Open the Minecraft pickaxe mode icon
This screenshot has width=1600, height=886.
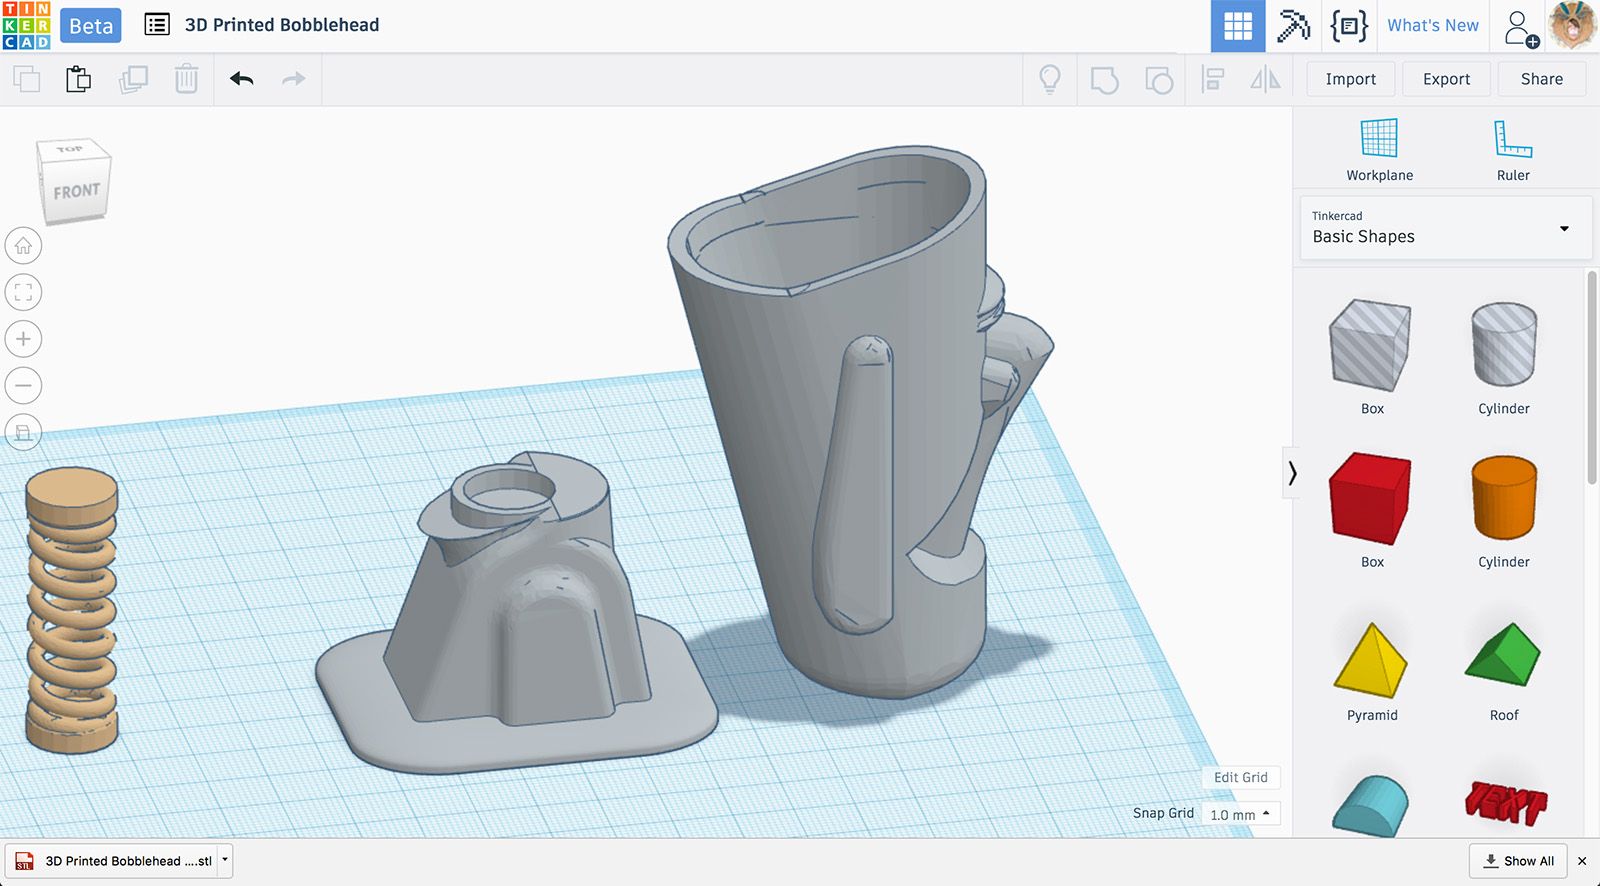coord(1293,26)
